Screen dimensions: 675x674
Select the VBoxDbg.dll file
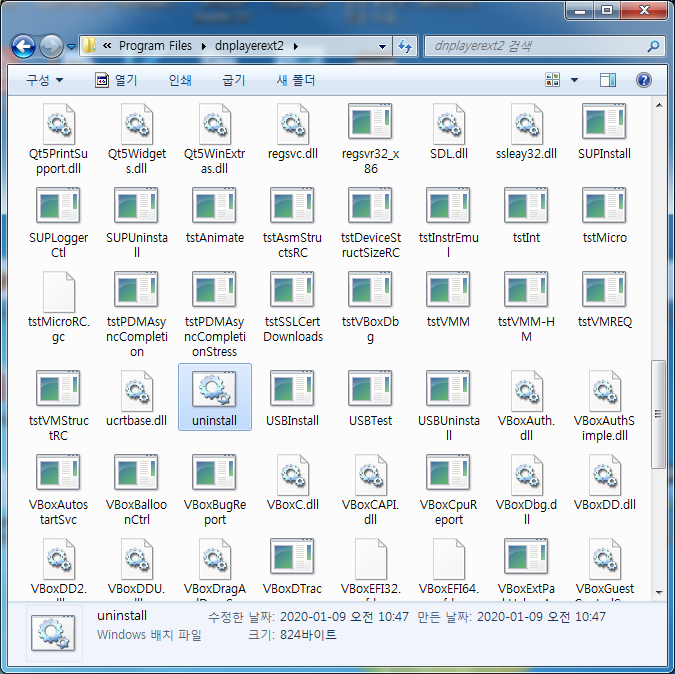point(526,490)
